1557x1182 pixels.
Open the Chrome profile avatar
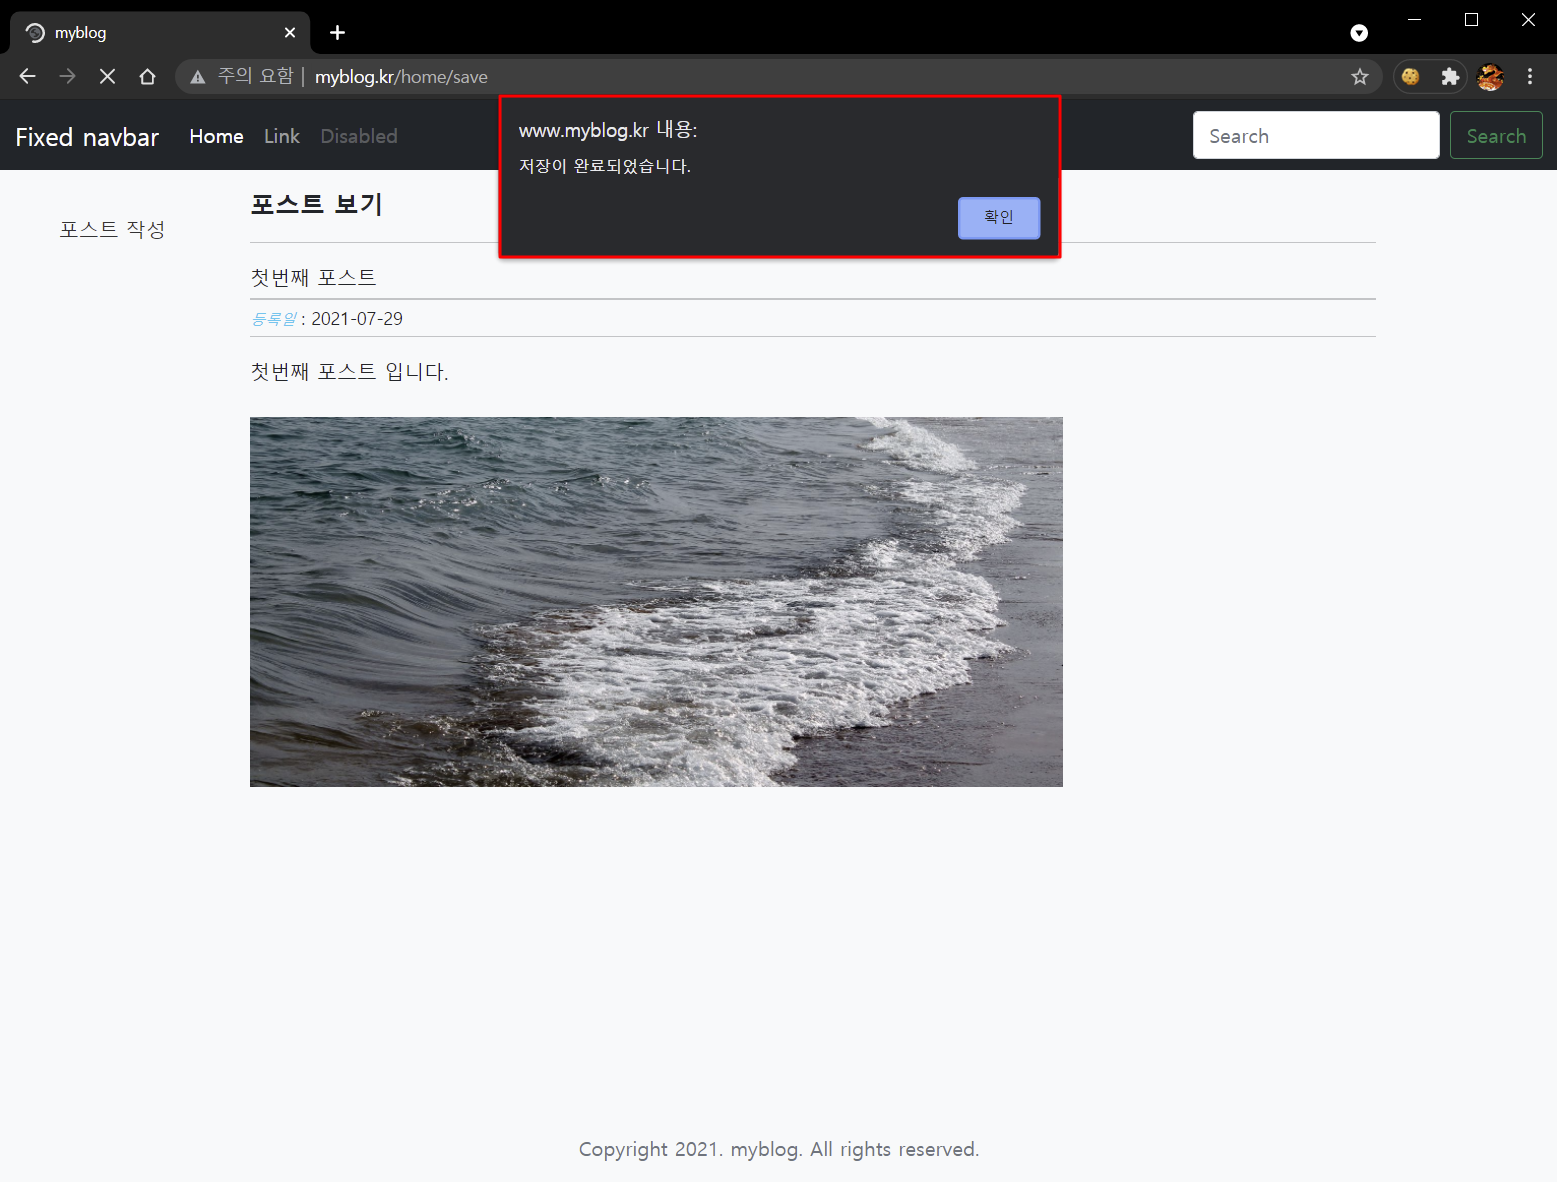point(1490,77)
